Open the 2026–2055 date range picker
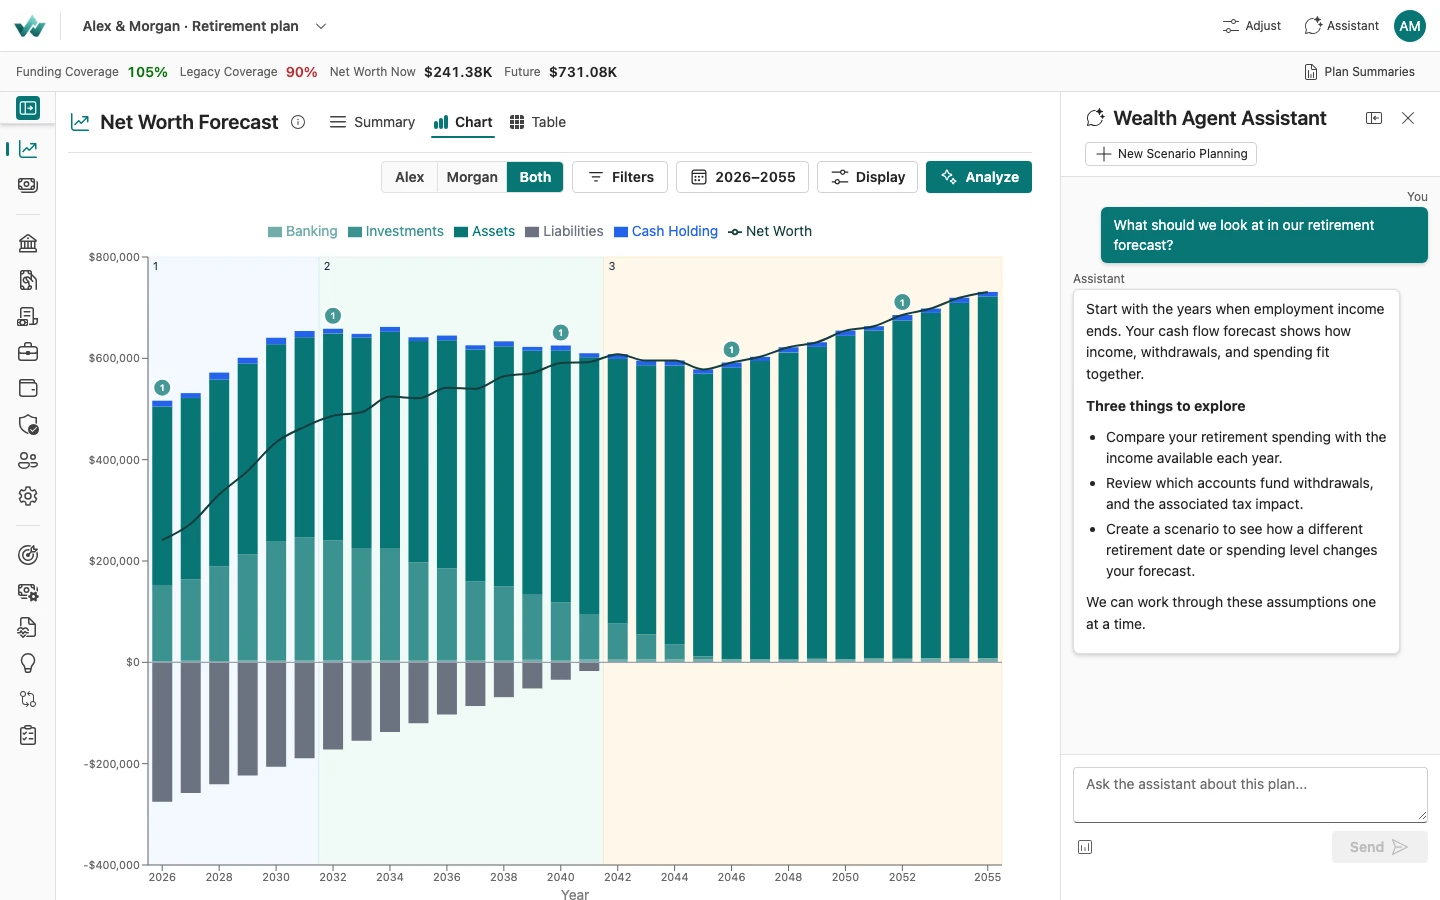 (x=743, y=177)
